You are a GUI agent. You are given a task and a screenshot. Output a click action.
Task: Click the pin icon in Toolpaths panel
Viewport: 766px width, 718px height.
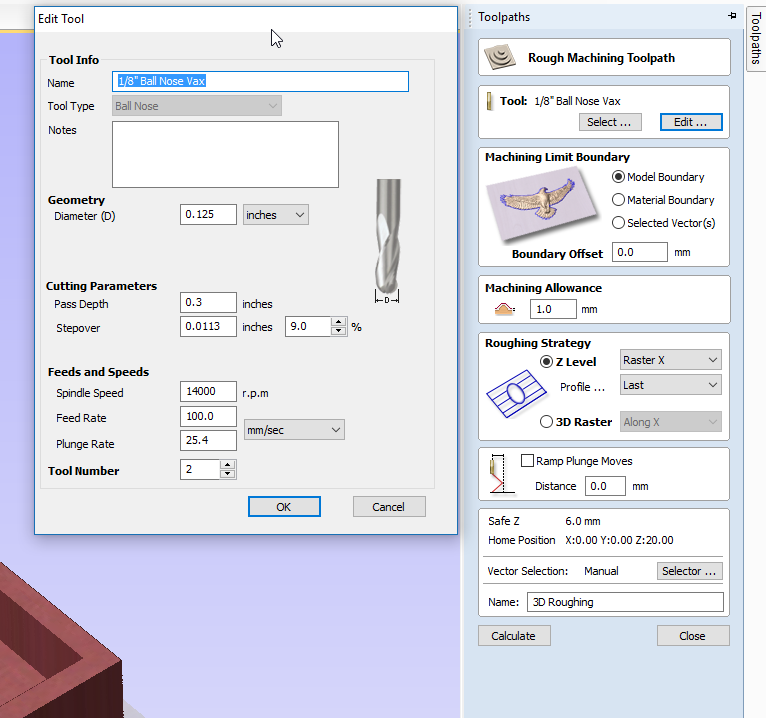click(732, 16)
